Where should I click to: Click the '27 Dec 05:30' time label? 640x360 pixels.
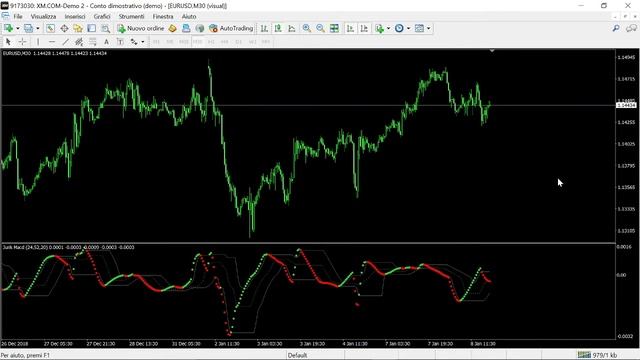coord(58,344)
